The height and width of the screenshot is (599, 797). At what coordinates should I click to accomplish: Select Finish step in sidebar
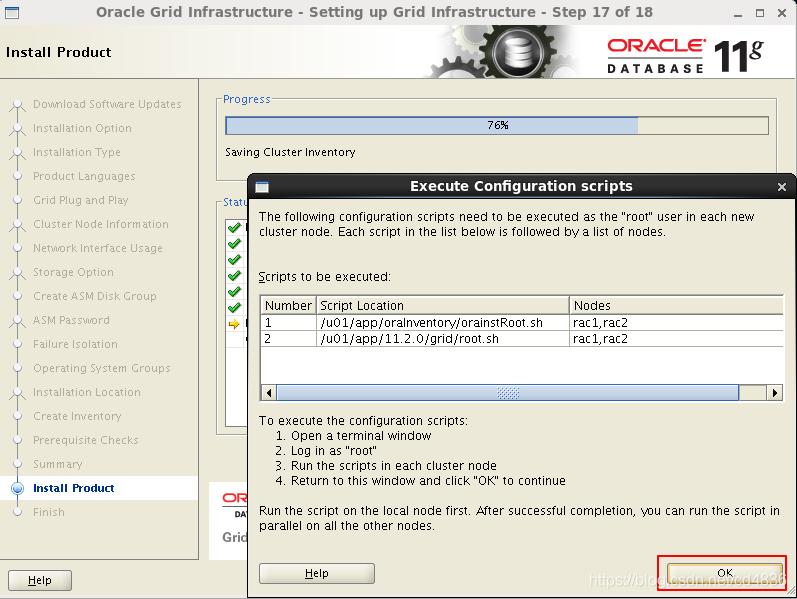tap(49, 512)
